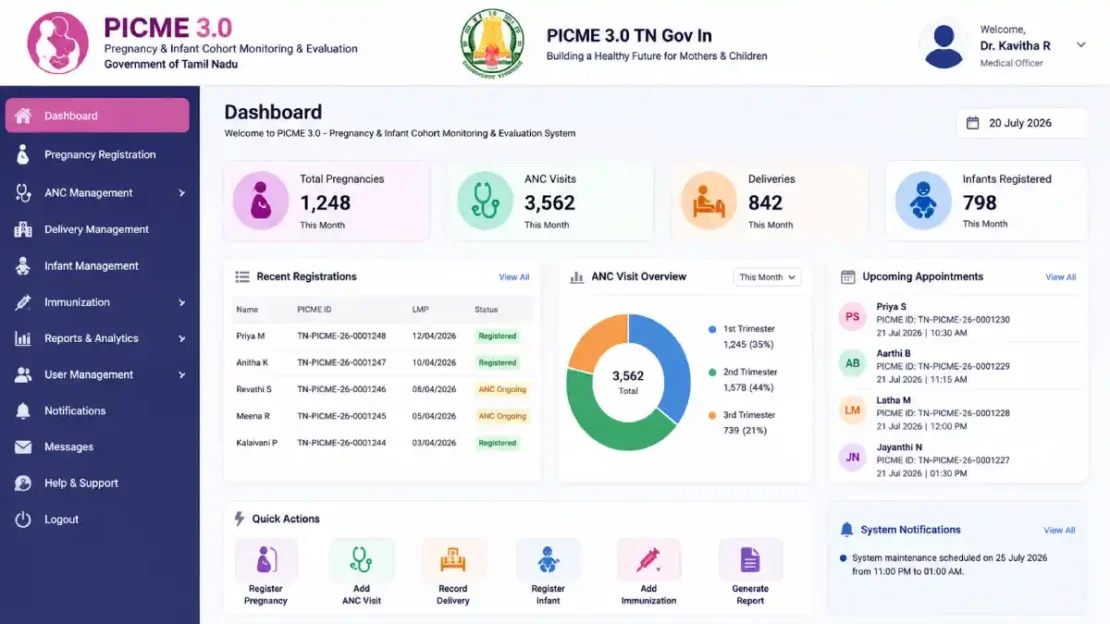Screen dimensions: 1110x624
Task: Click Kalaivani P Registered status badge
Action: tap(497, 443)
